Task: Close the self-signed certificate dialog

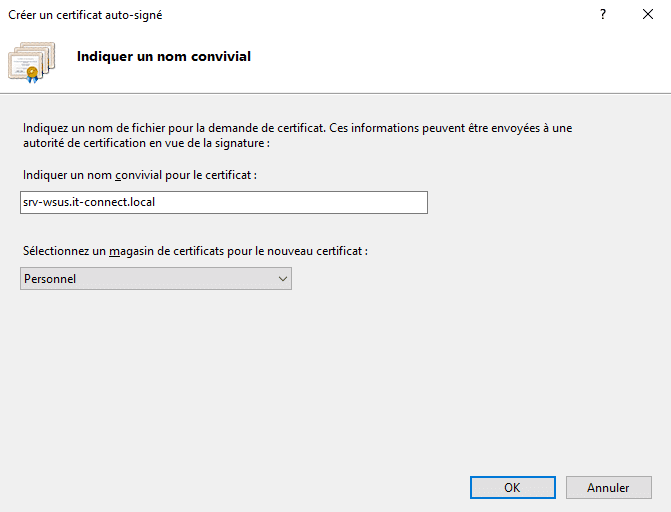Action: pos(647,15)
